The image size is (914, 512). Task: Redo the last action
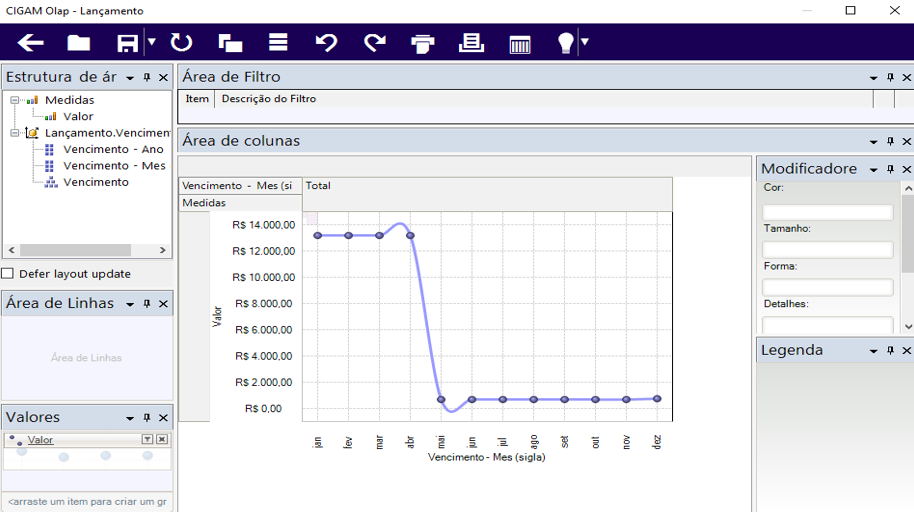point(374,43)
